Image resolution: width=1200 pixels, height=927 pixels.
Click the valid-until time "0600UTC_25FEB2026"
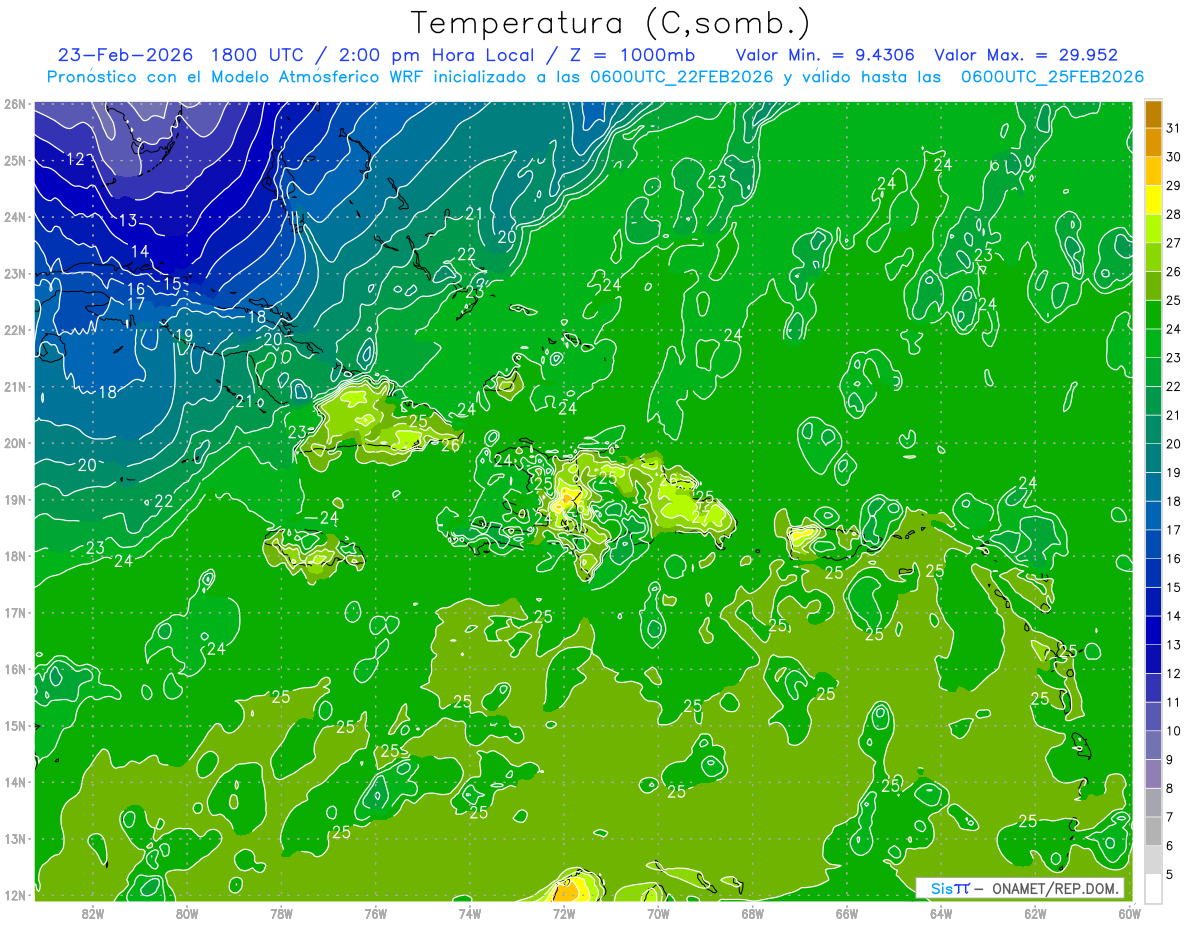[1052, 77]
